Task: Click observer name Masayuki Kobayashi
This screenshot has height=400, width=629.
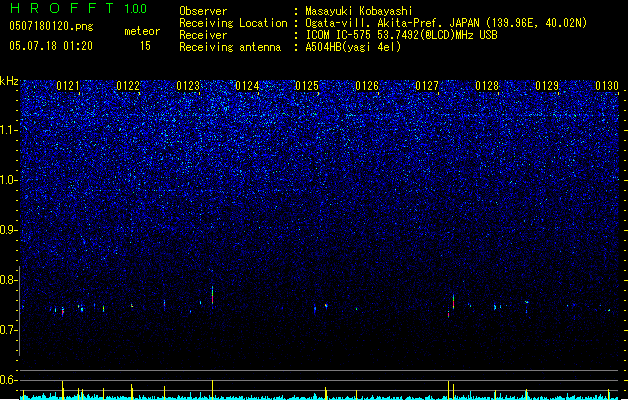Action: [x=359, y=11]
